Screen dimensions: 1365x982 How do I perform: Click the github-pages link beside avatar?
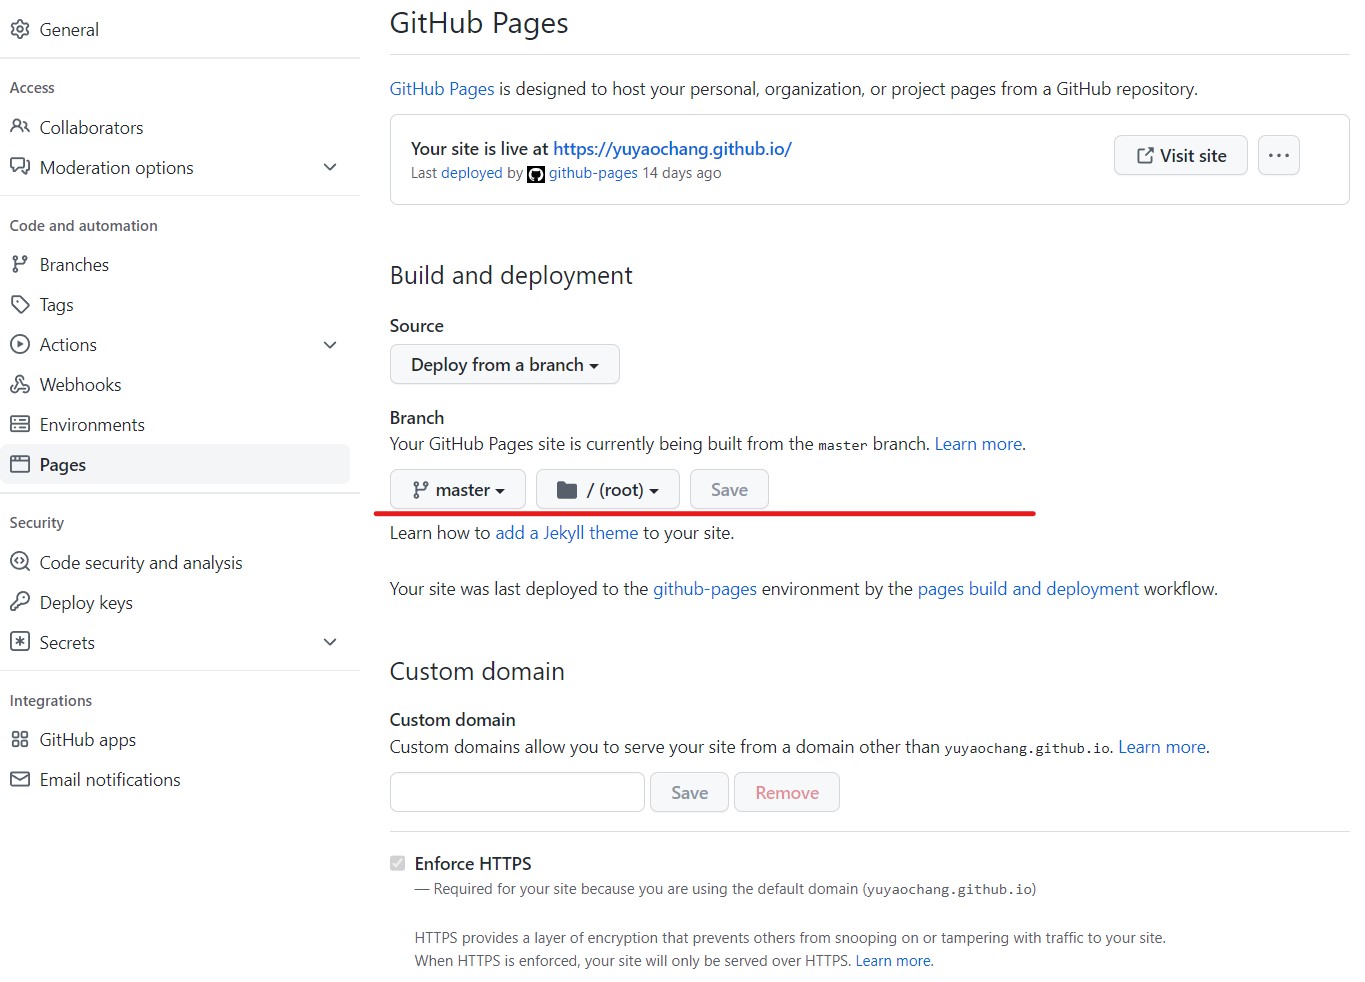coord(593,173)
